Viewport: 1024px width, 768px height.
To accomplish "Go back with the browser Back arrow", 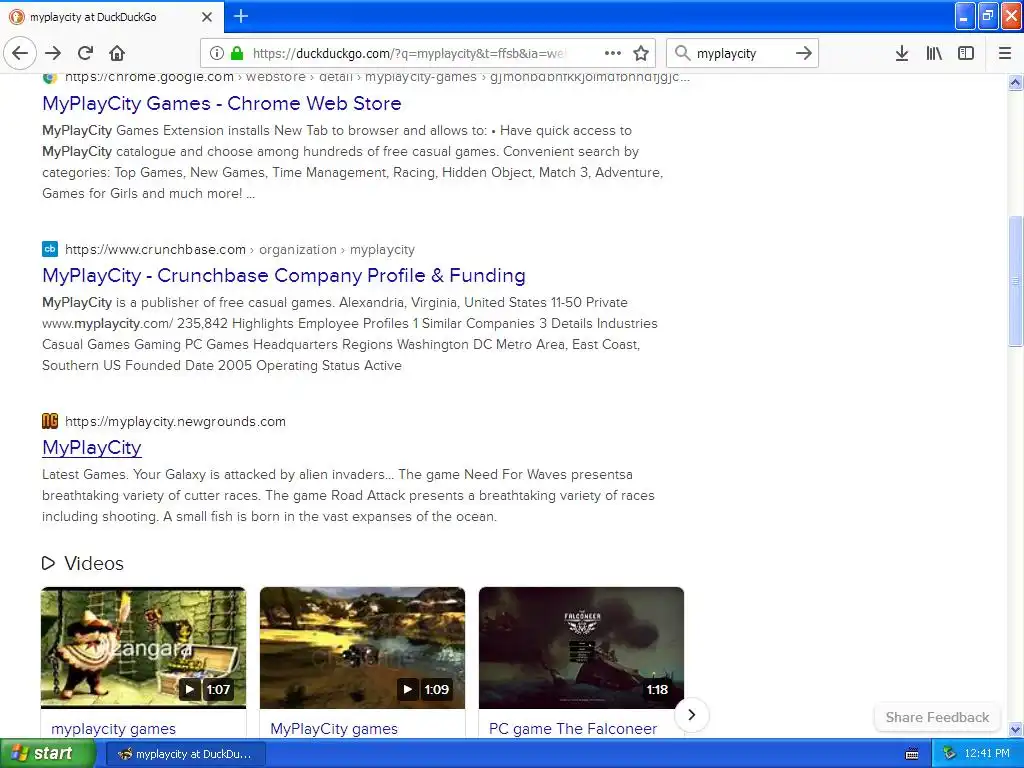I will coord(20,53).
